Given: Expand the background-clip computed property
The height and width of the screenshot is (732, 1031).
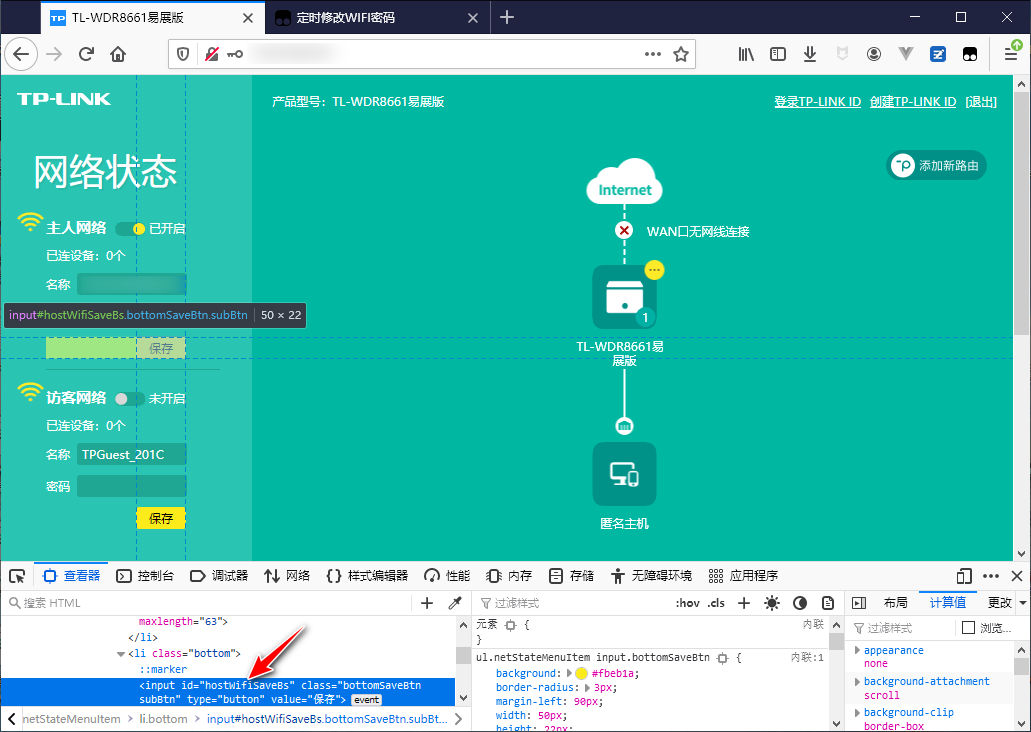Looking at the screenshot, I should point(857,712).
